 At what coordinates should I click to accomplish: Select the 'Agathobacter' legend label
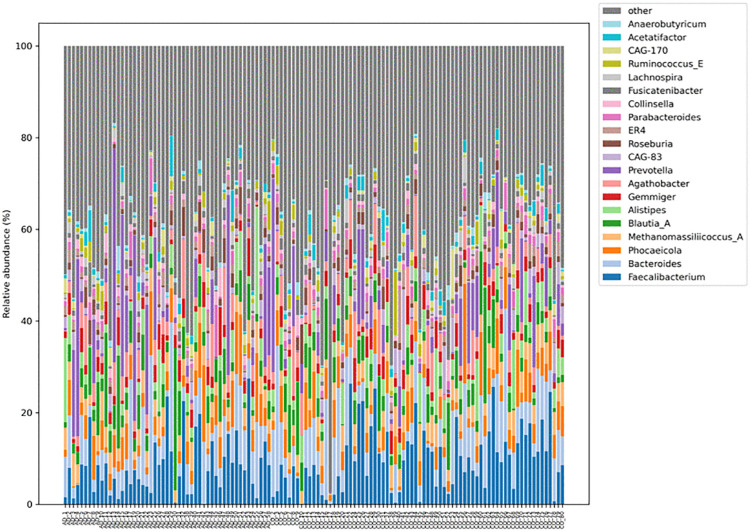pyautogui.click(x=659, y=184)
